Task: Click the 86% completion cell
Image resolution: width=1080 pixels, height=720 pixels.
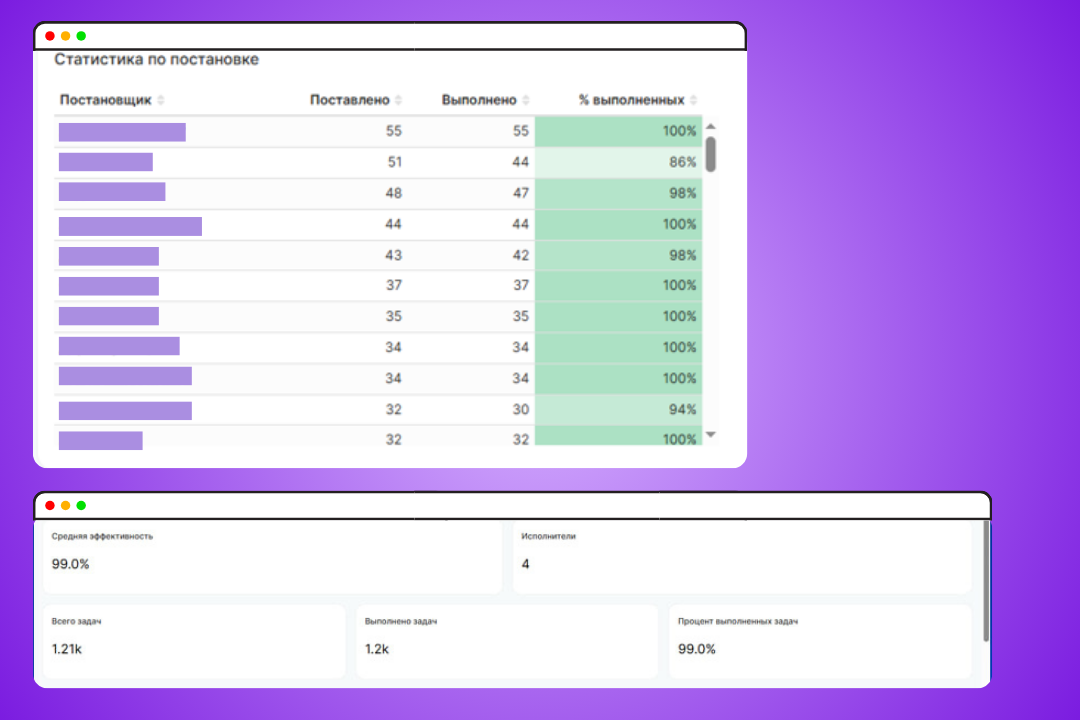Action: [619, 162]
